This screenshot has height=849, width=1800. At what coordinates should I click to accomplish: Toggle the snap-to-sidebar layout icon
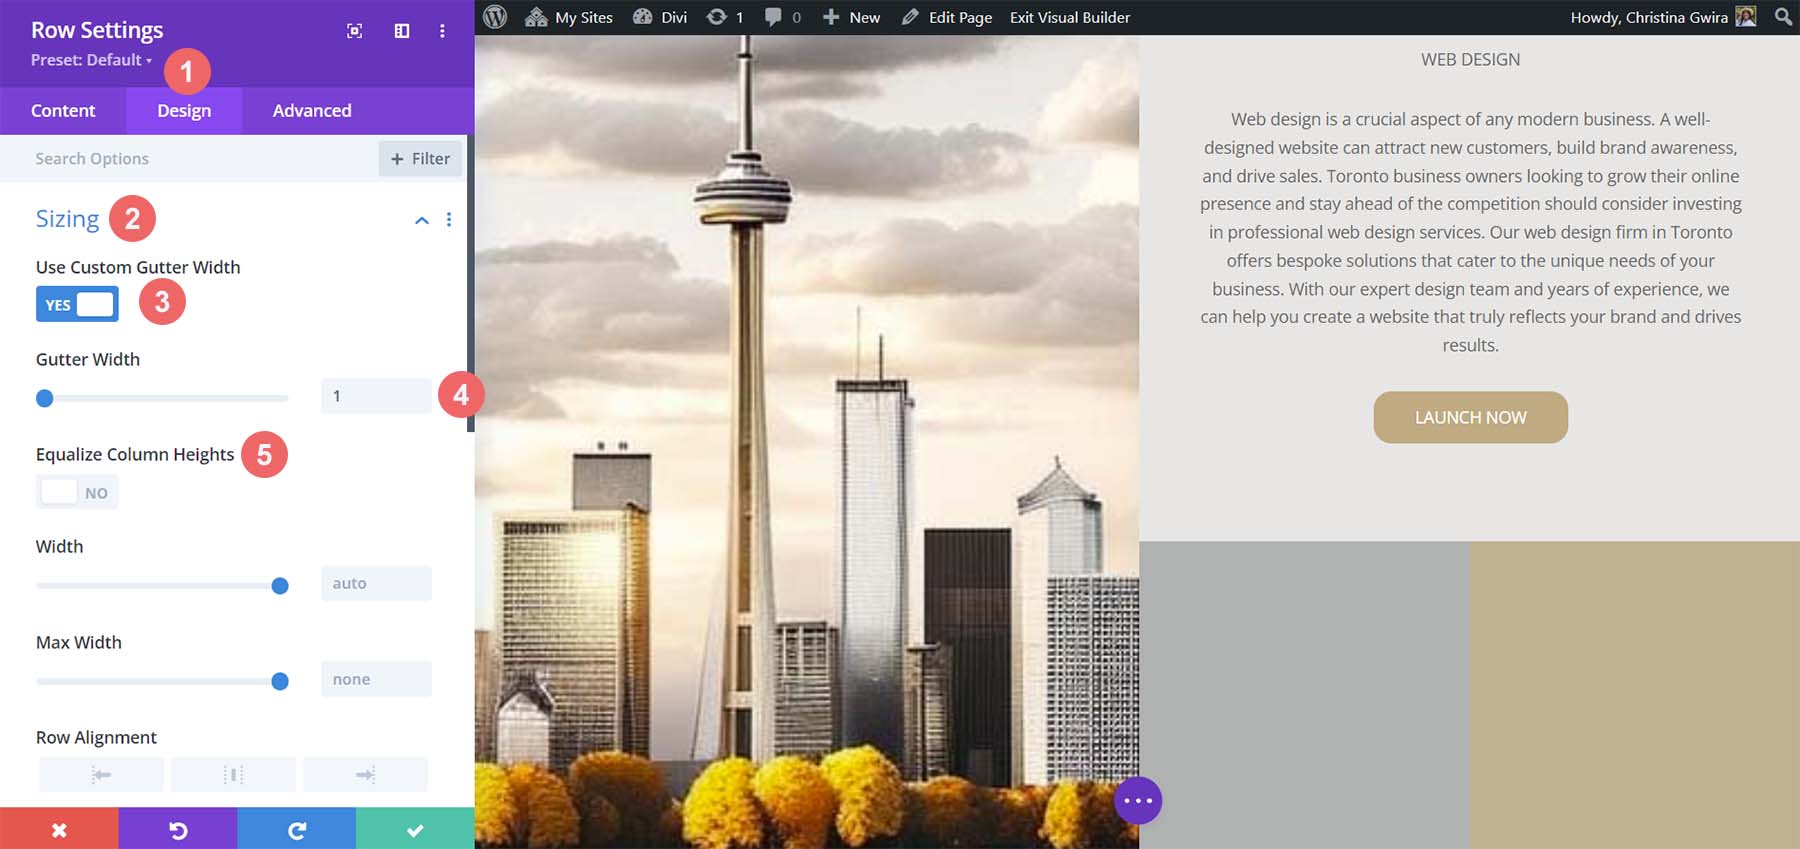click(402, 31)
